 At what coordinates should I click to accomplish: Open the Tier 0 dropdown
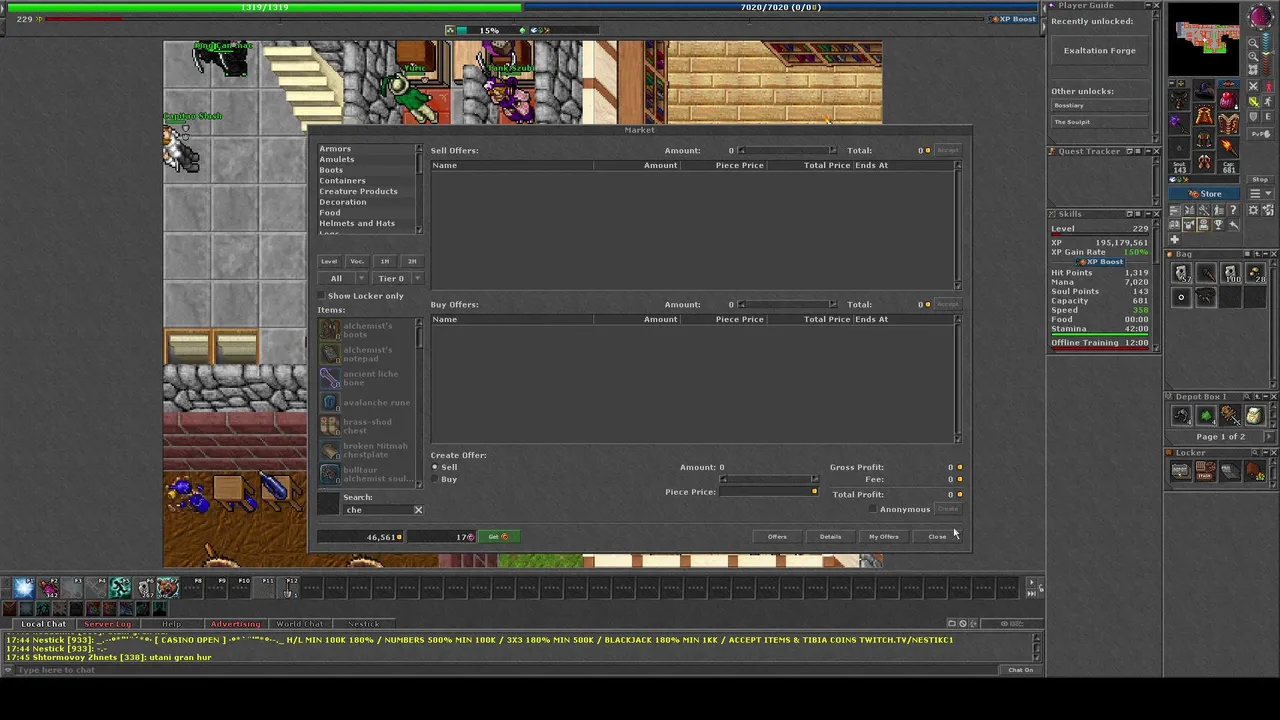coord(398,278)
